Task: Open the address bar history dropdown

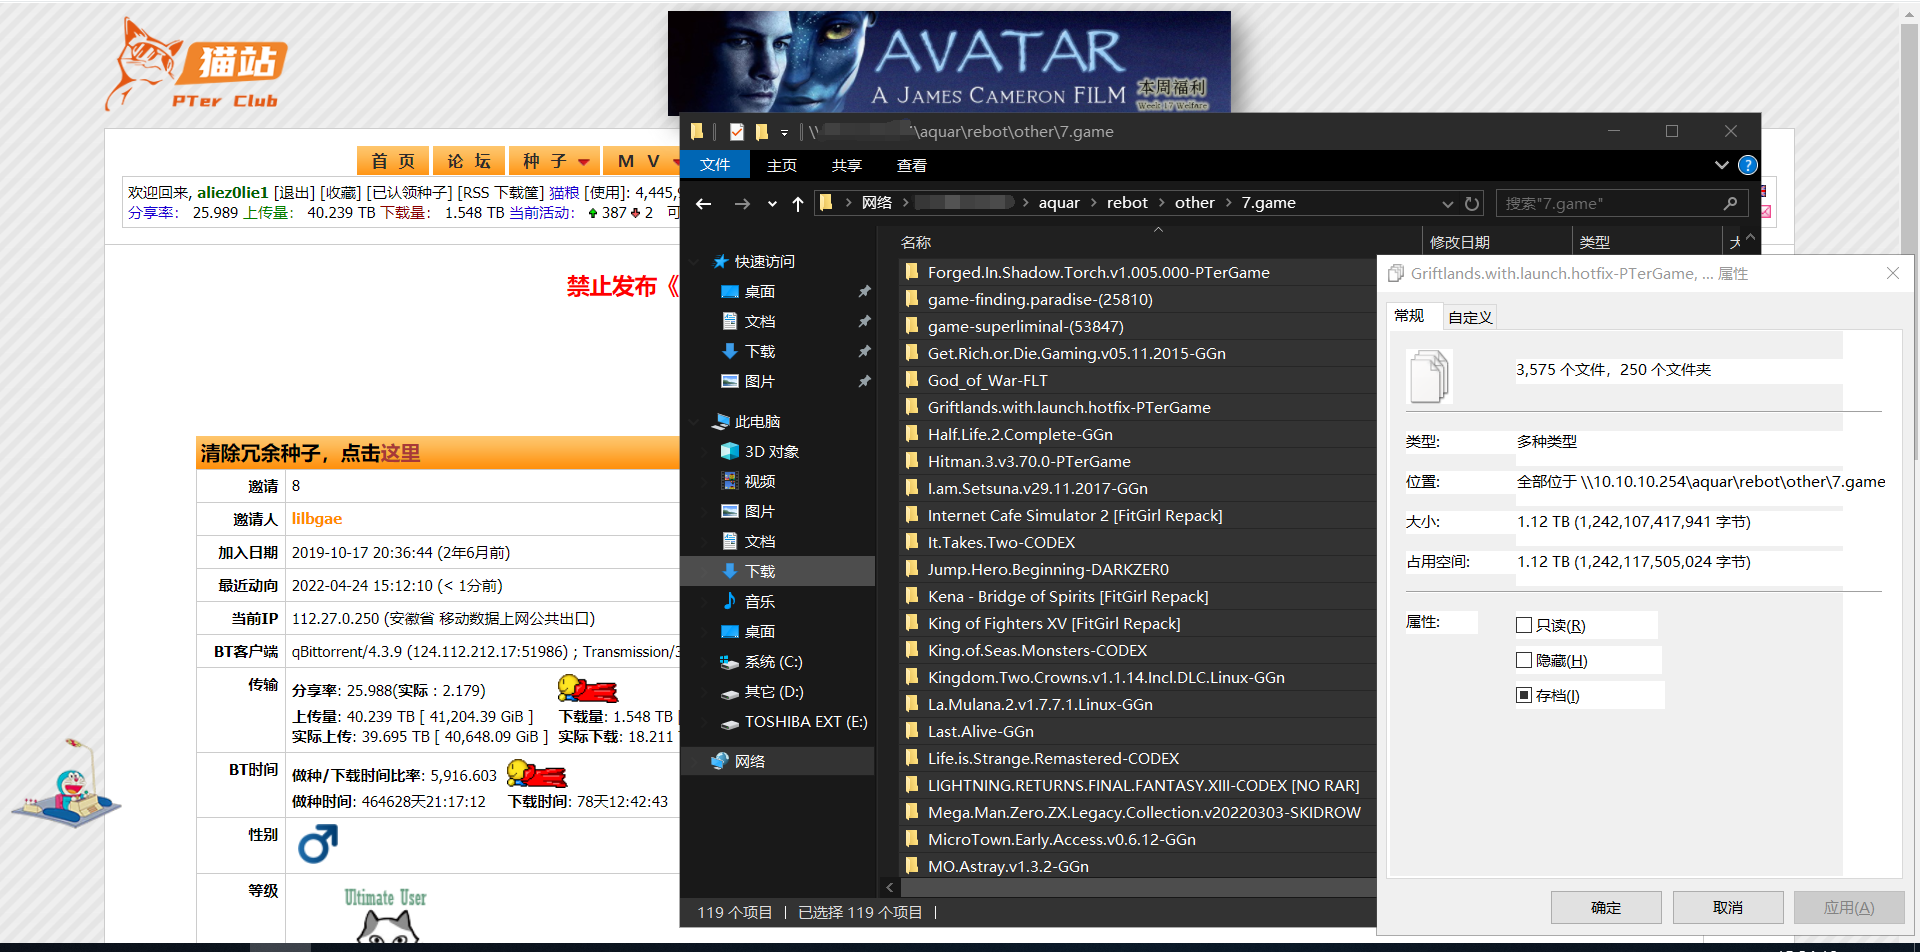Action: (x=1447, y=204)
